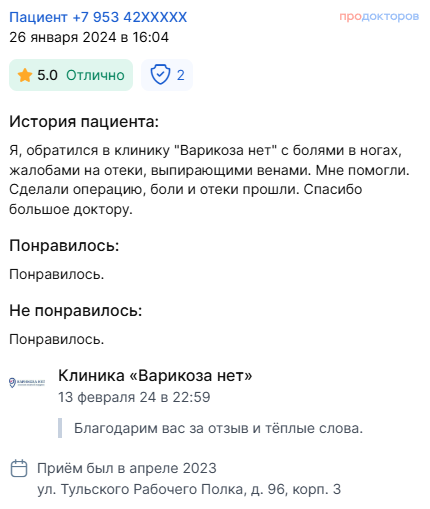Click the clinic reply quote text
This screenshot has width=430, height=509.
[218, 428]
